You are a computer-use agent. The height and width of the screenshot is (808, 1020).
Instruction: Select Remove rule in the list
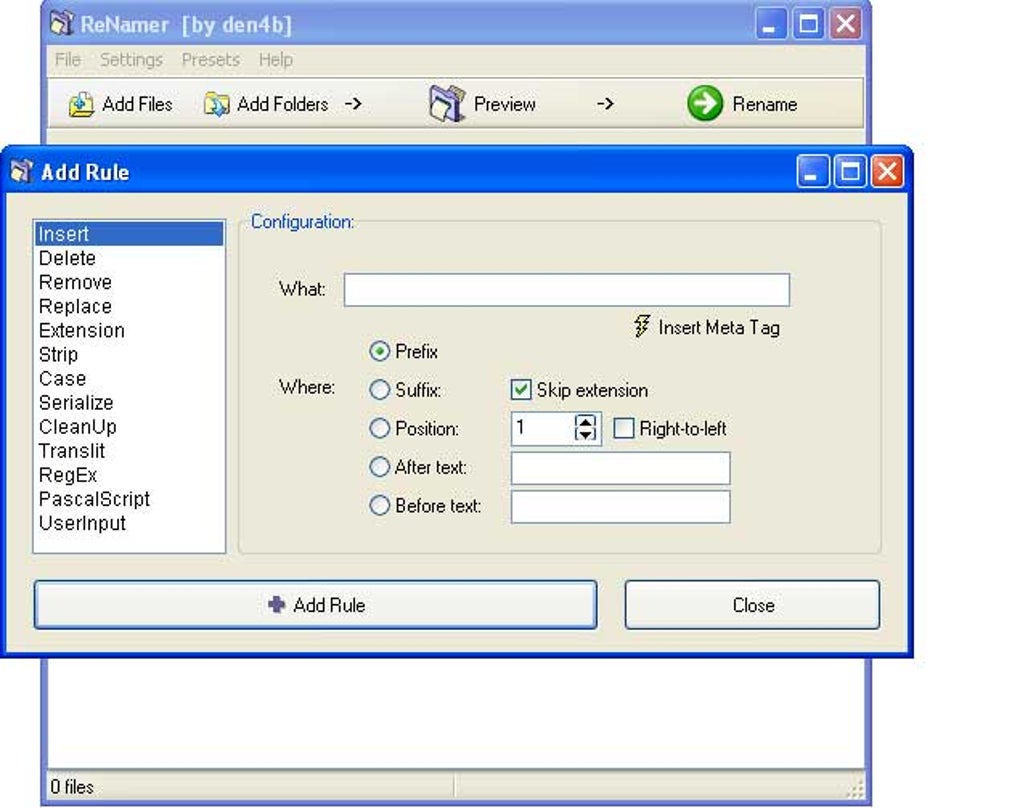coord(129,282)
